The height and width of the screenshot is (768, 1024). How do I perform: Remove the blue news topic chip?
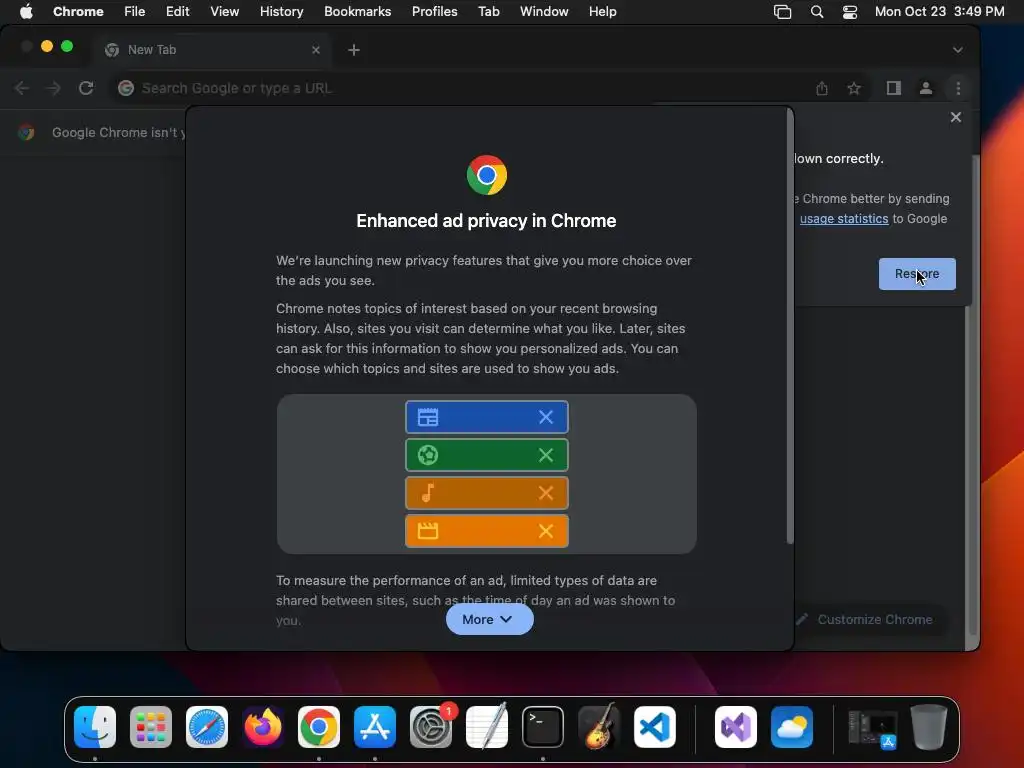point(546,417)
